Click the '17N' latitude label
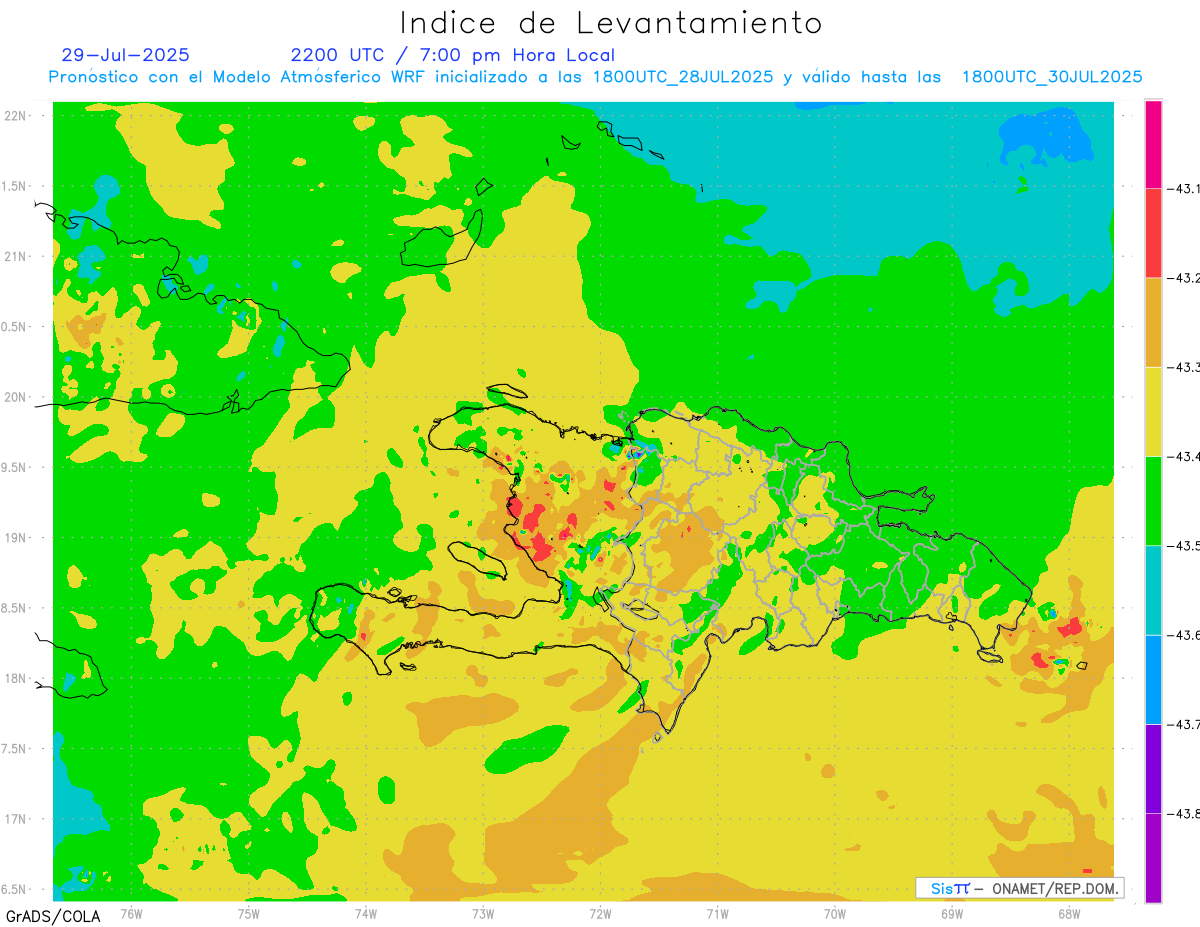The width and height of the screenshot is (1200, 927). (x=15, y=819)
